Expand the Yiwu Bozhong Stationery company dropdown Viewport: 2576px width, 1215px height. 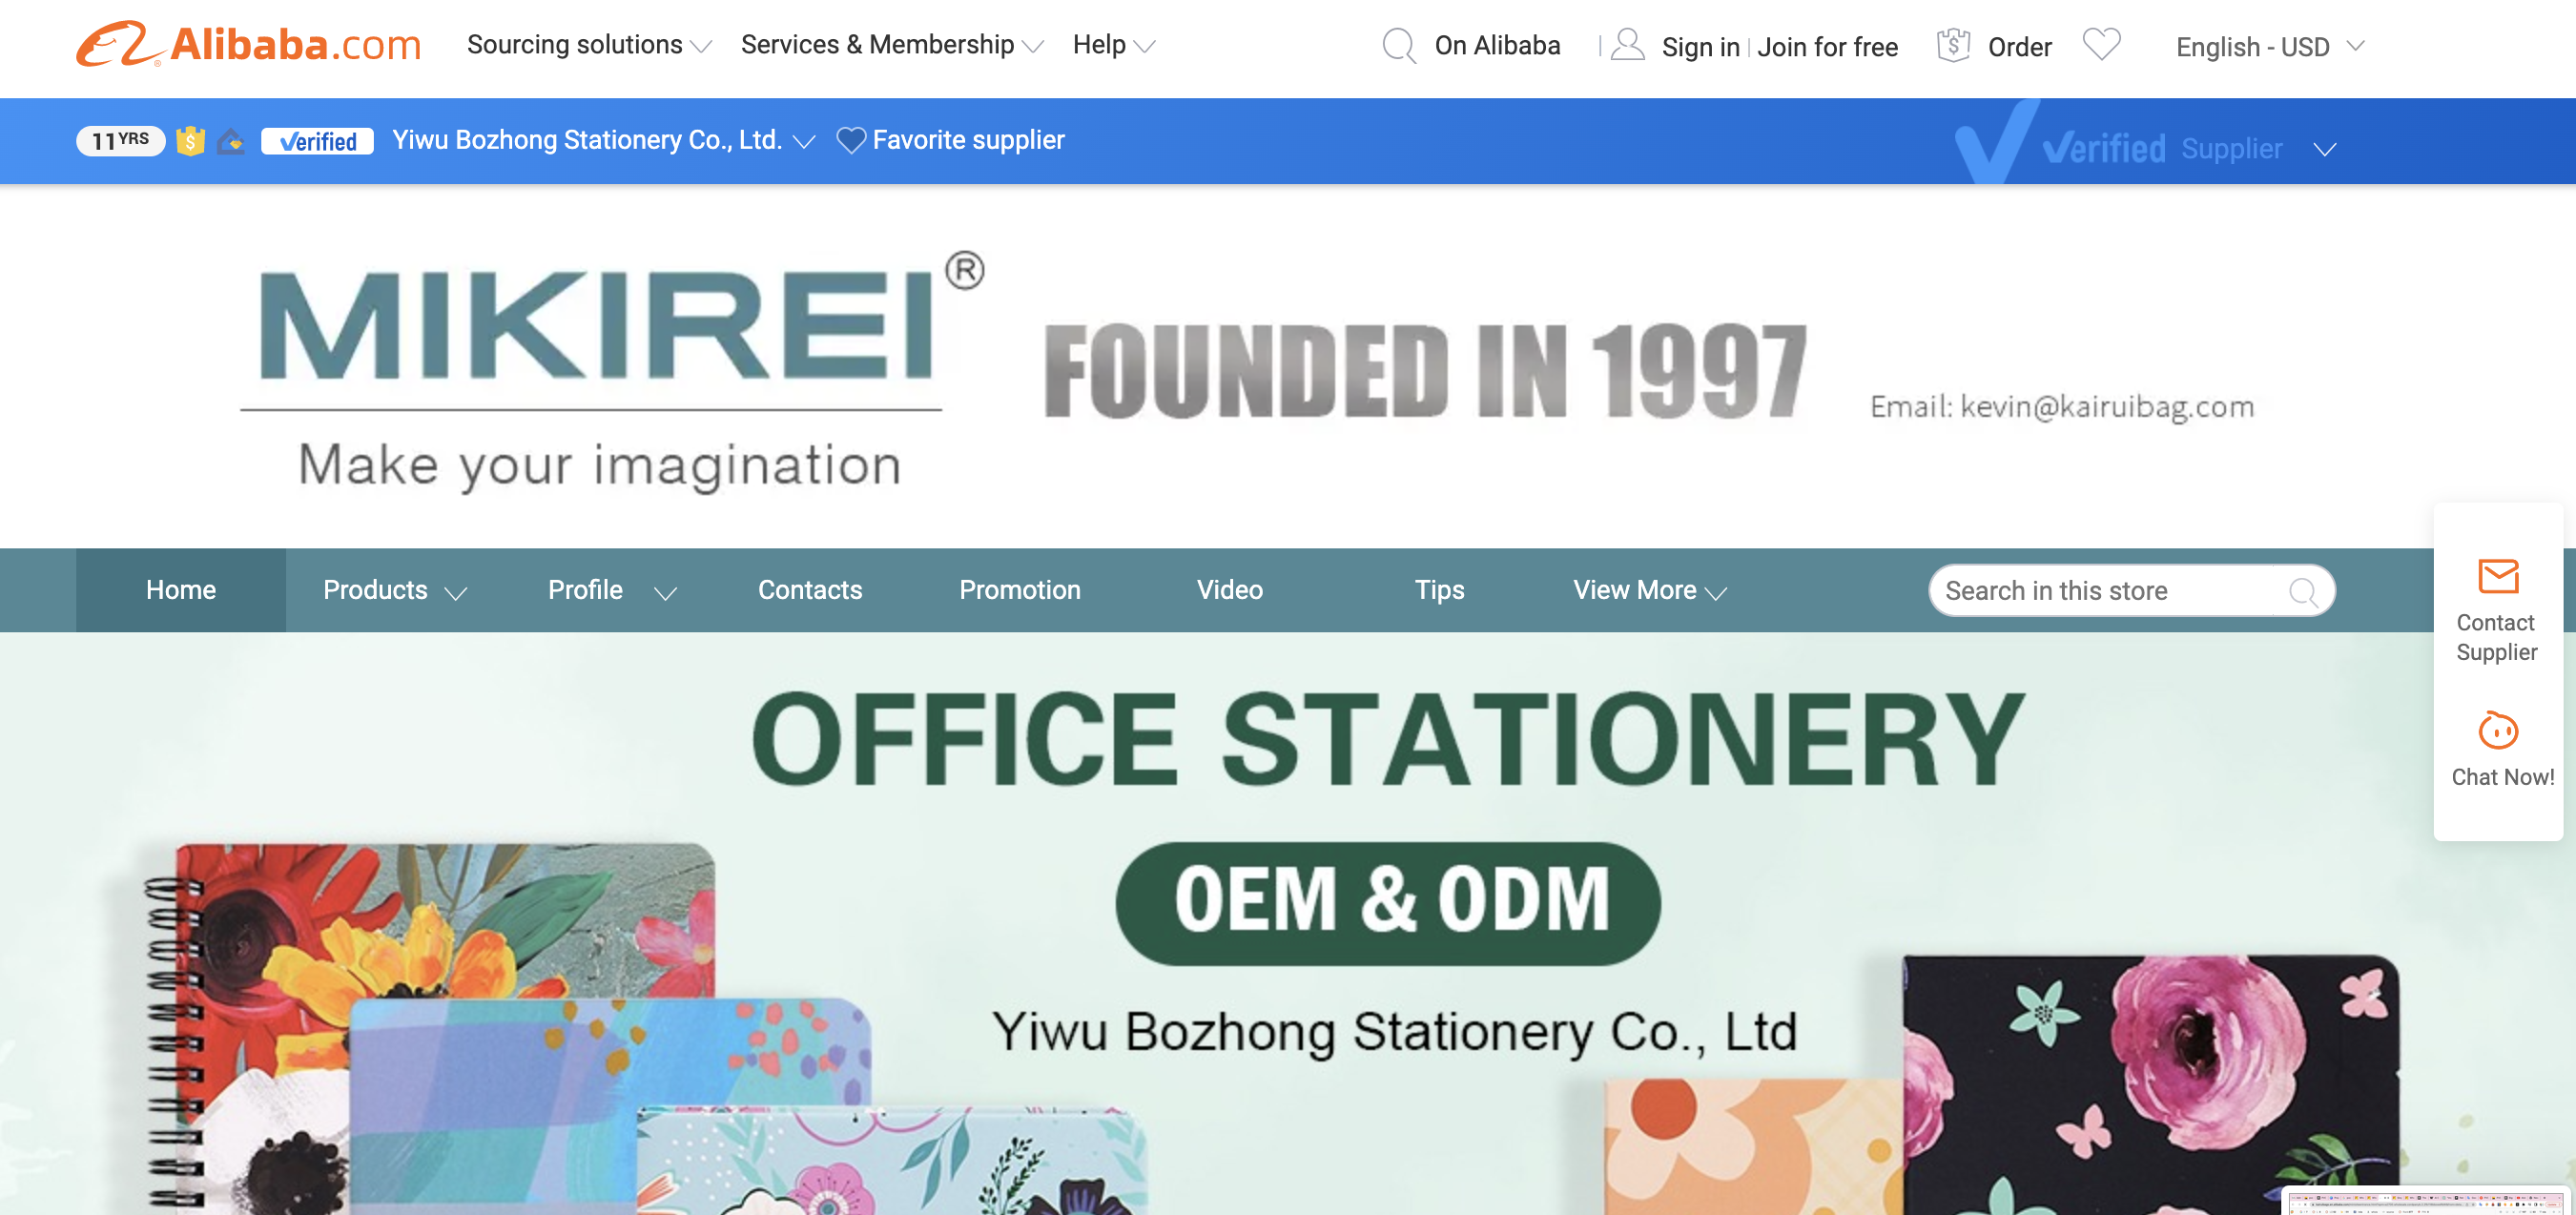[x=804, y=142]
